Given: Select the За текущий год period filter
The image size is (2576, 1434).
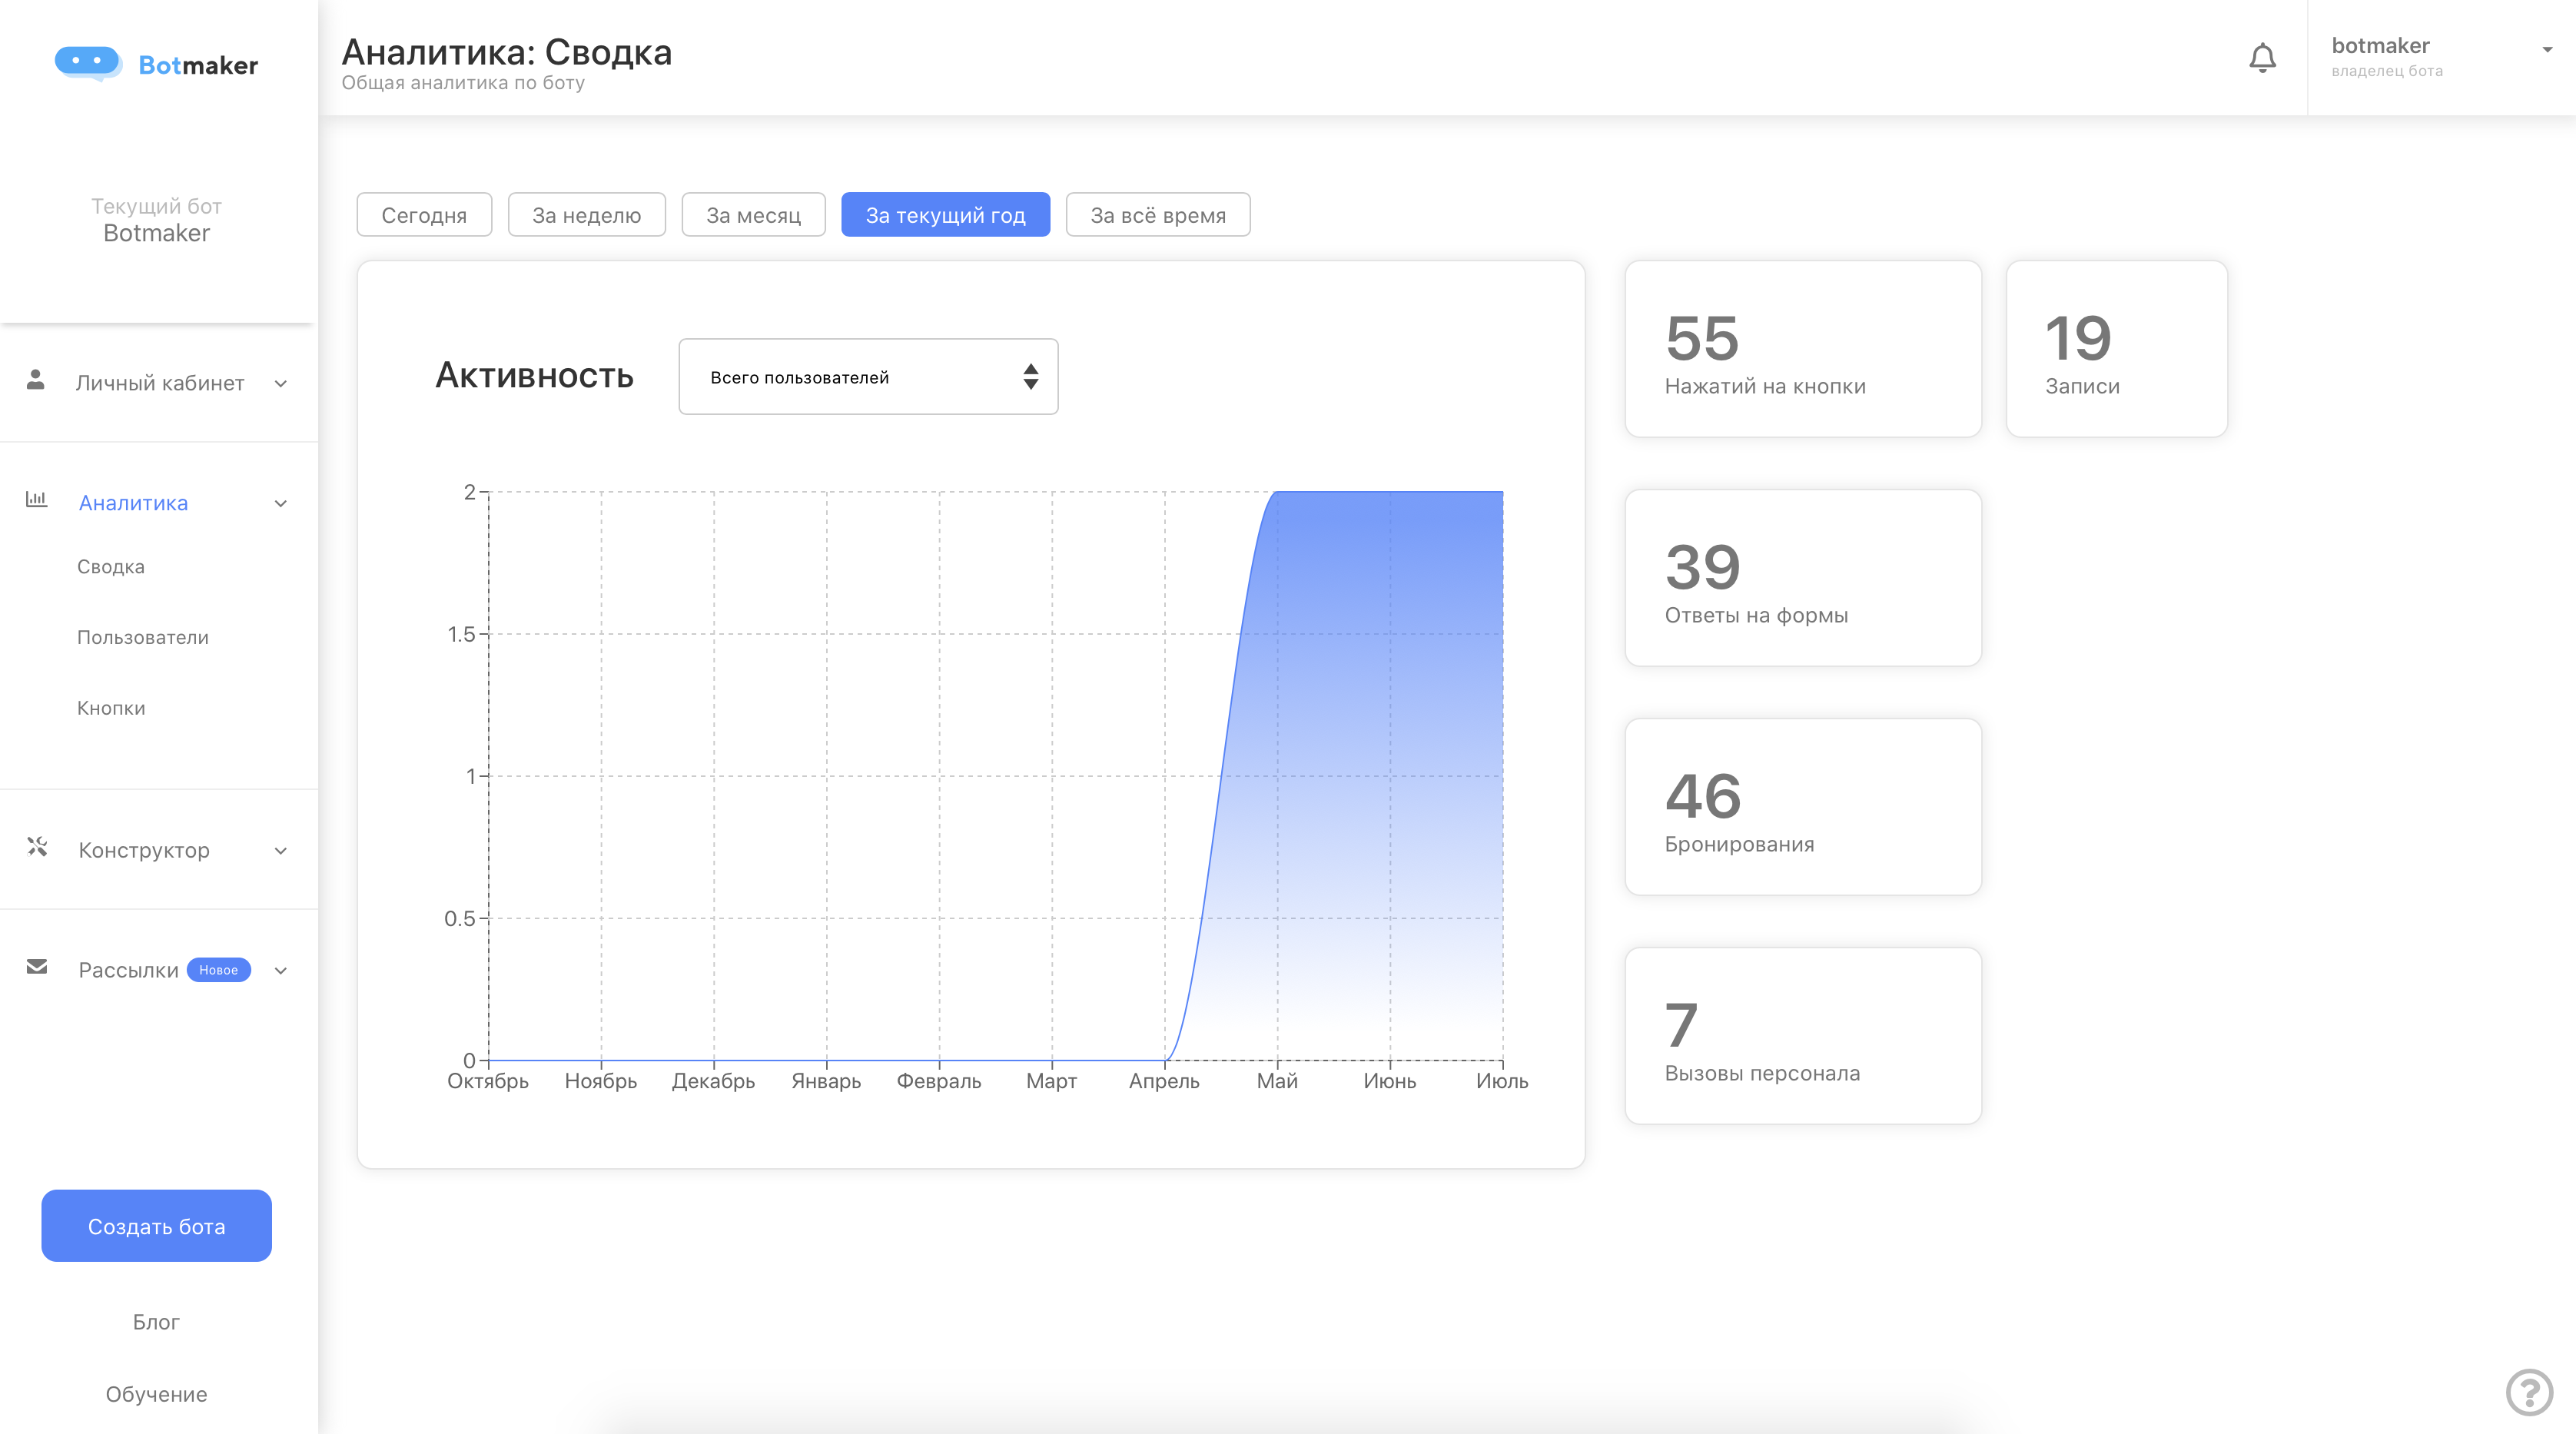Looking at the screenshot, I should point(946,215).
